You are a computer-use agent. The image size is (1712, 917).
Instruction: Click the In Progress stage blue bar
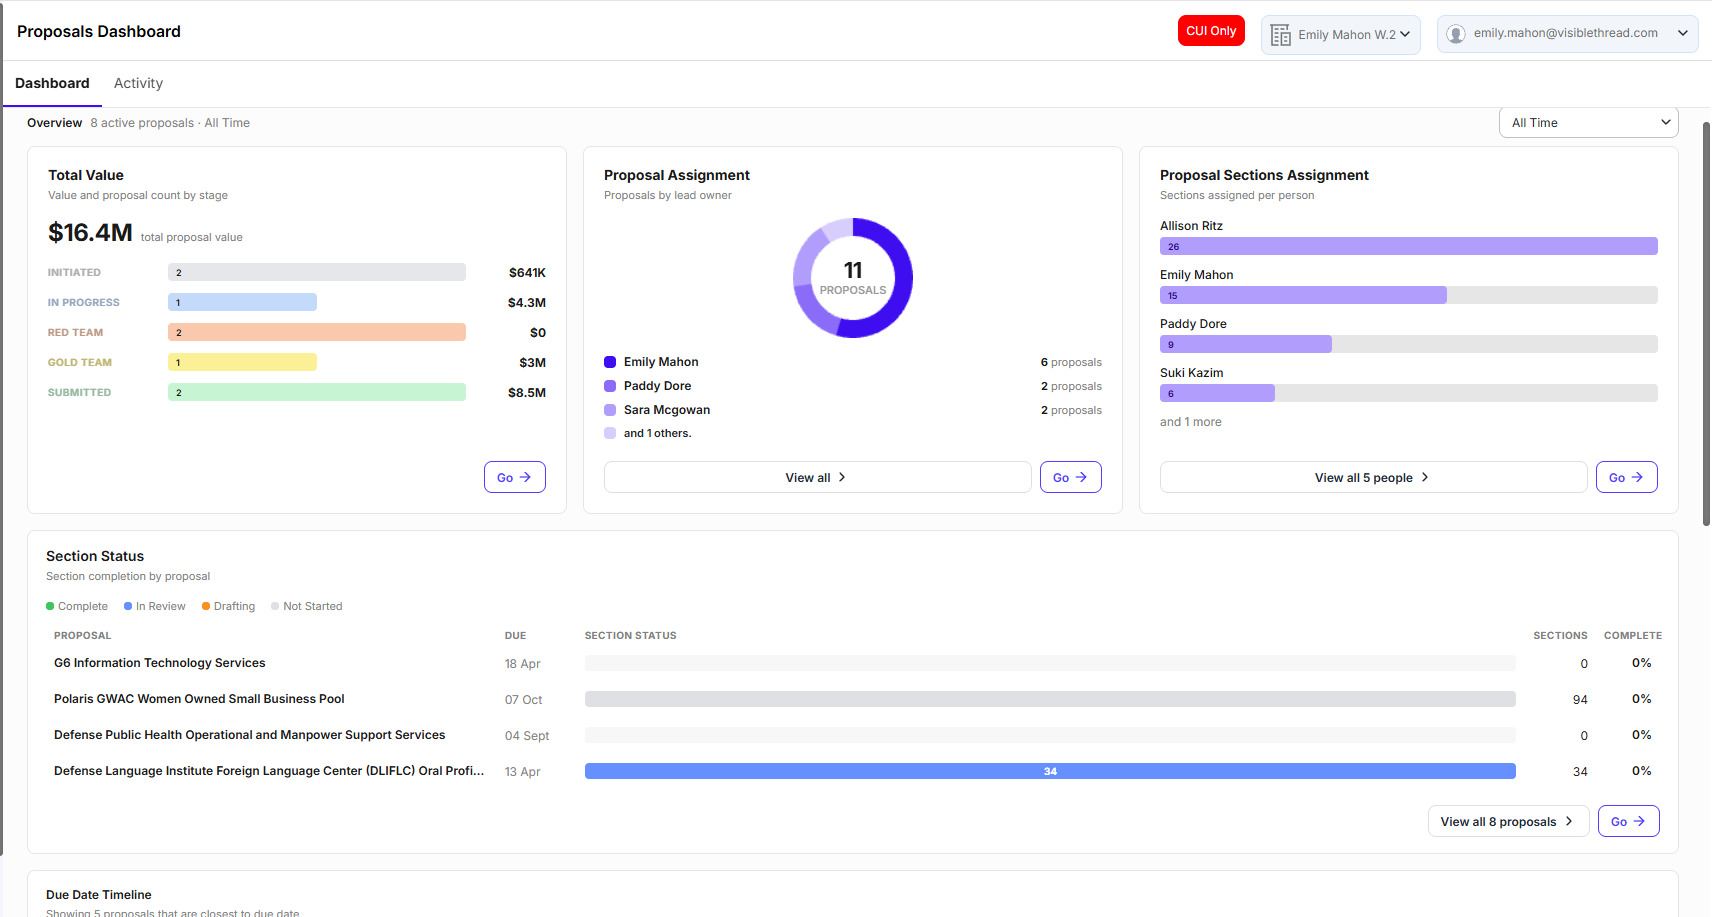coord(242,302)
